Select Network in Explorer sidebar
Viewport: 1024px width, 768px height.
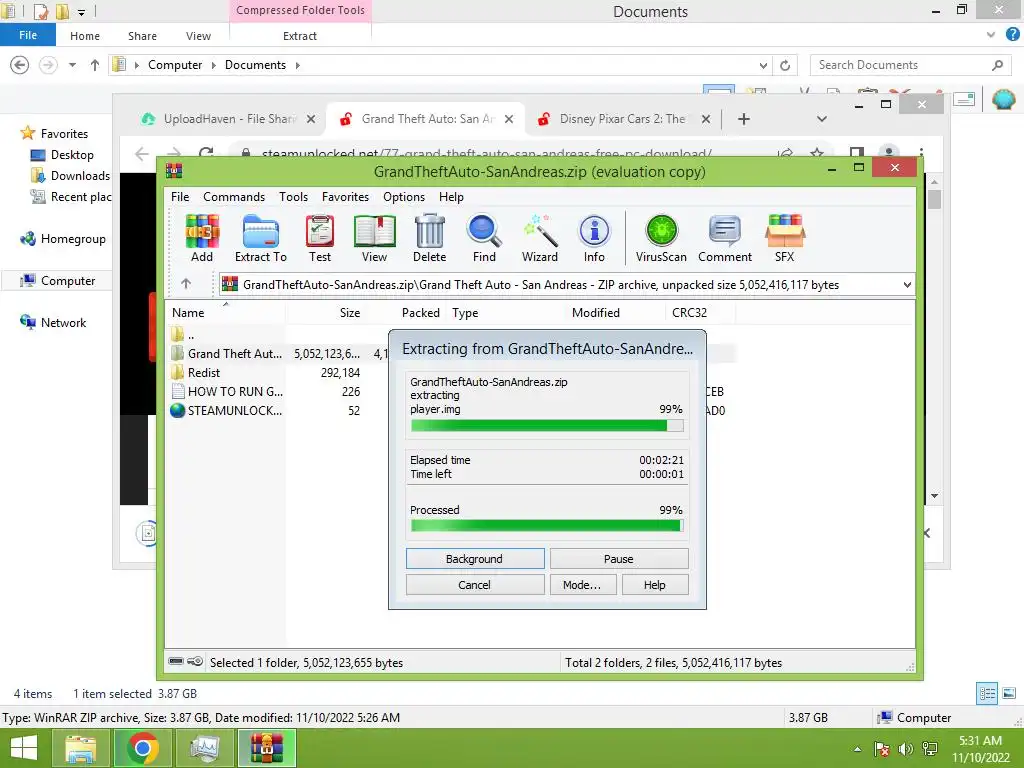point(54,323)
